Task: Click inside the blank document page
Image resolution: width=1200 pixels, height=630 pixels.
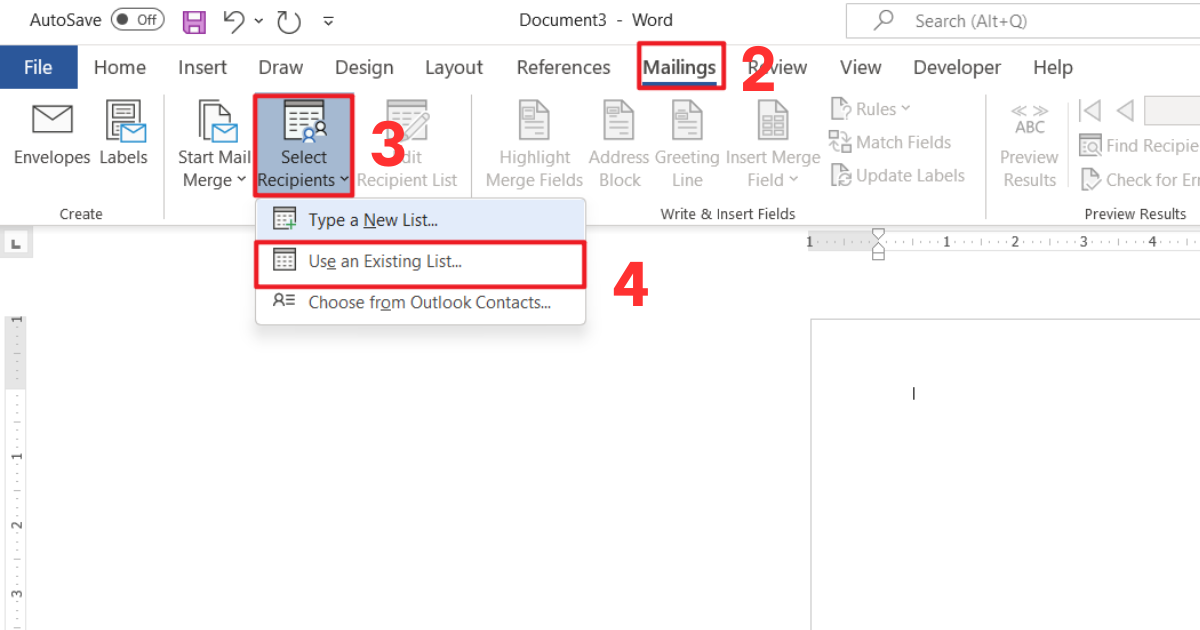Action: 1005,475
